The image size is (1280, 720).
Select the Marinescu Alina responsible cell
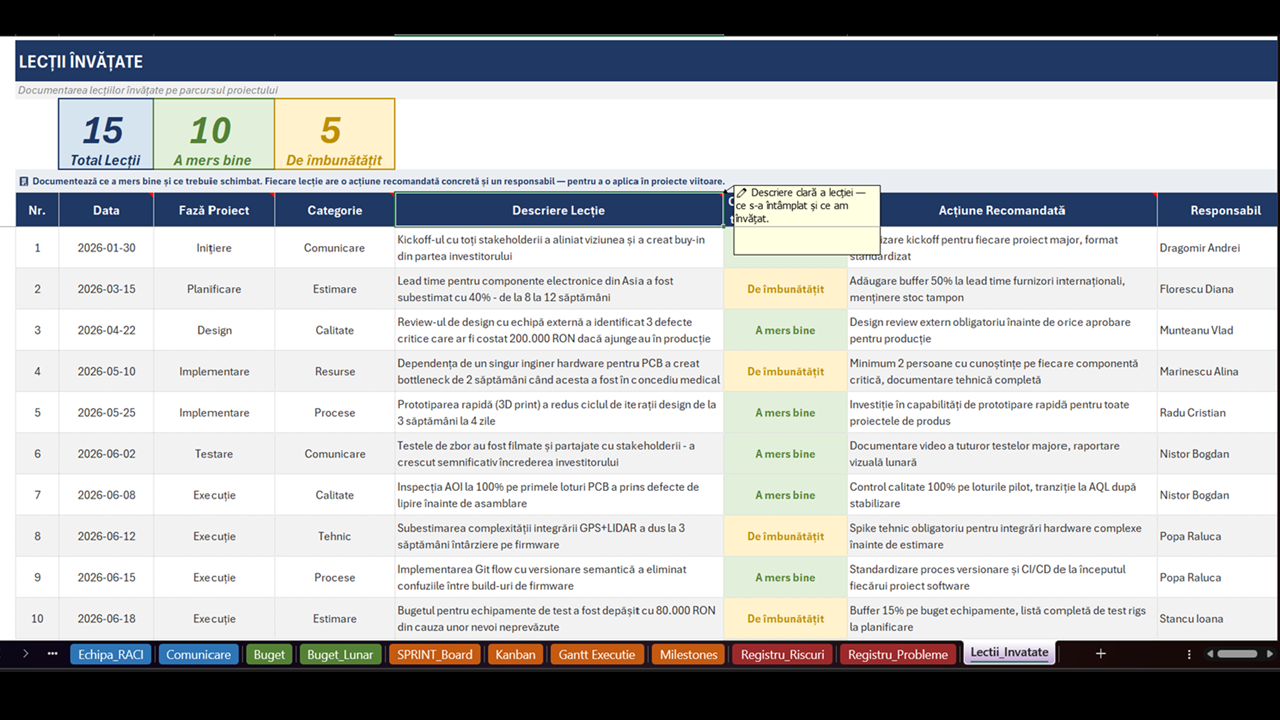1218,371
